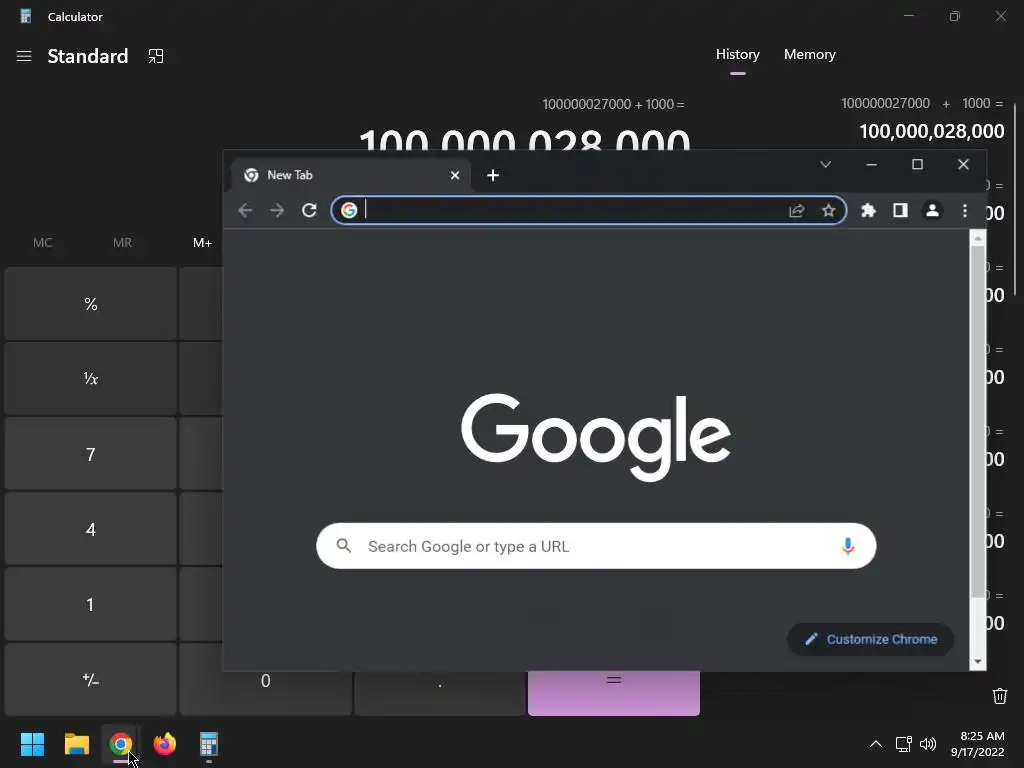Click Google icon in address bar

tap(349, 210)
